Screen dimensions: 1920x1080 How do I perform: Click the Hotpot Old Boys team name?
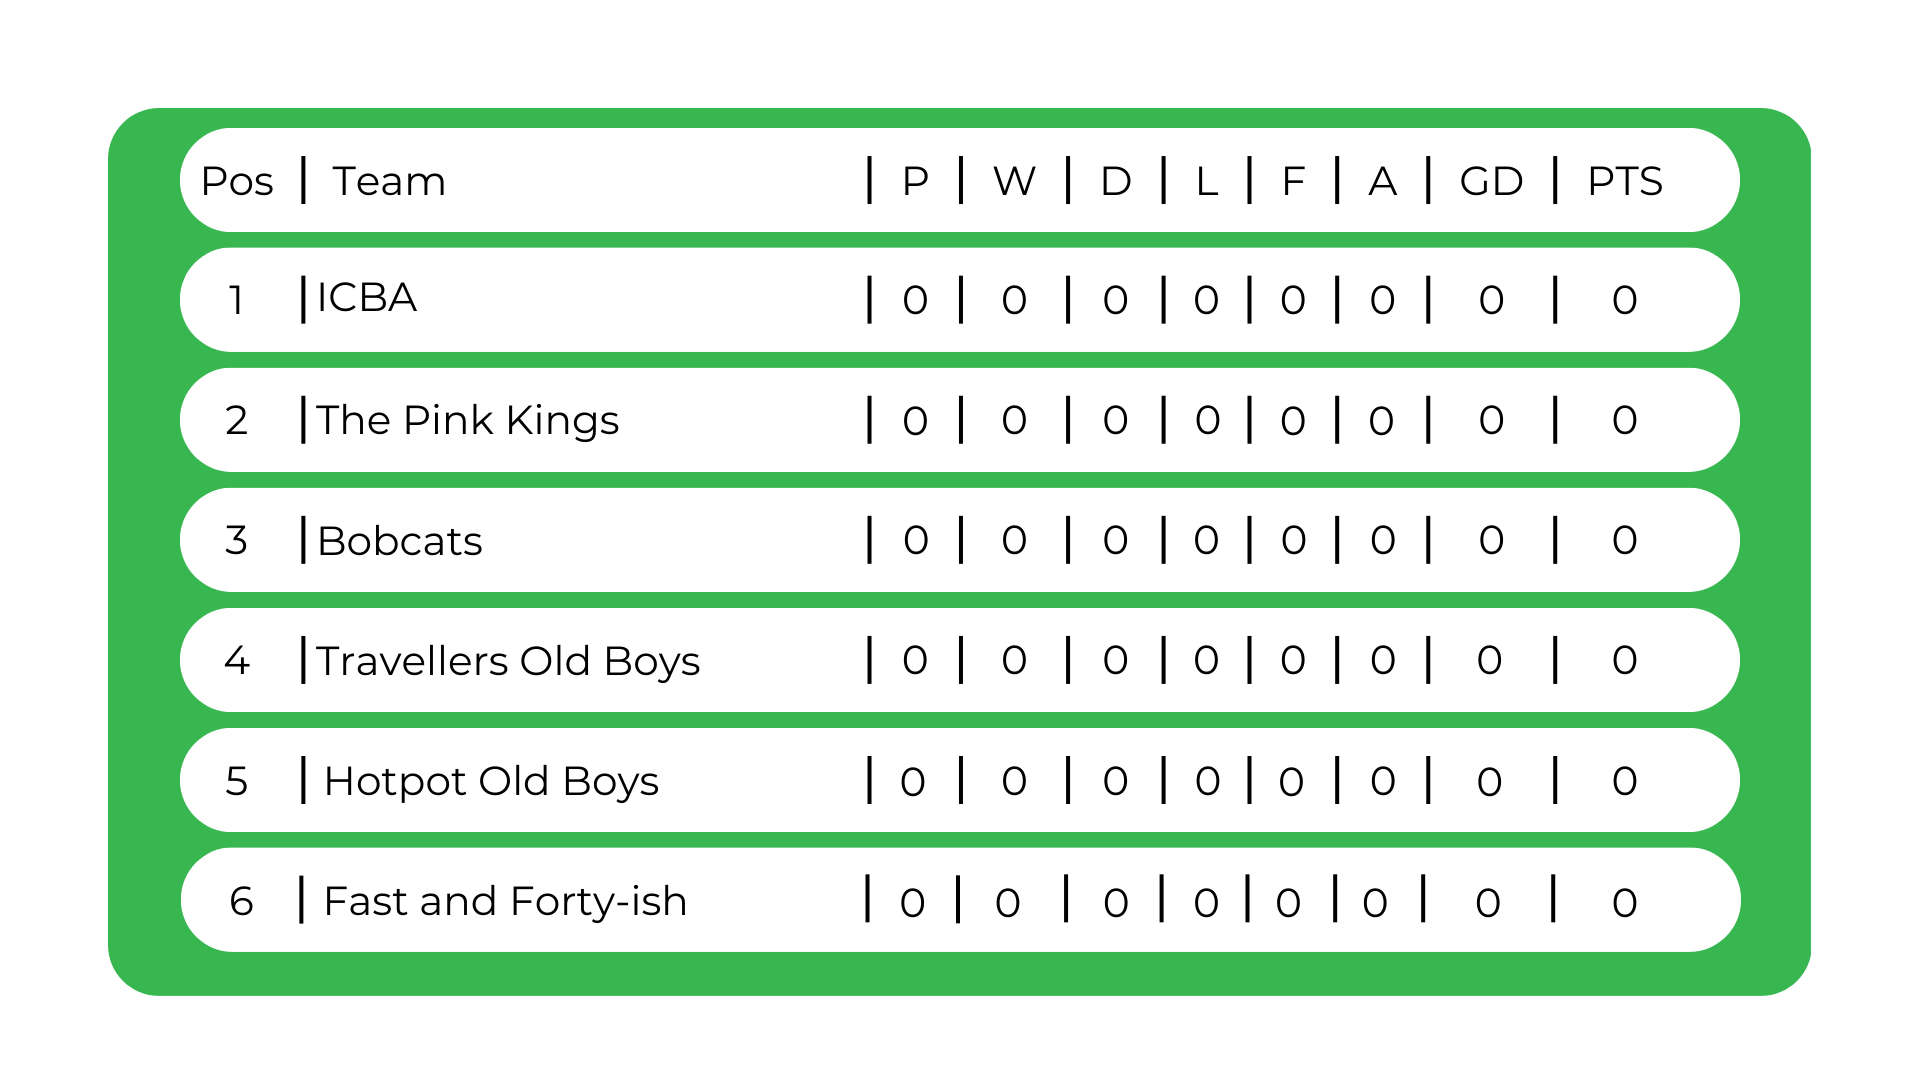[491, 781]
